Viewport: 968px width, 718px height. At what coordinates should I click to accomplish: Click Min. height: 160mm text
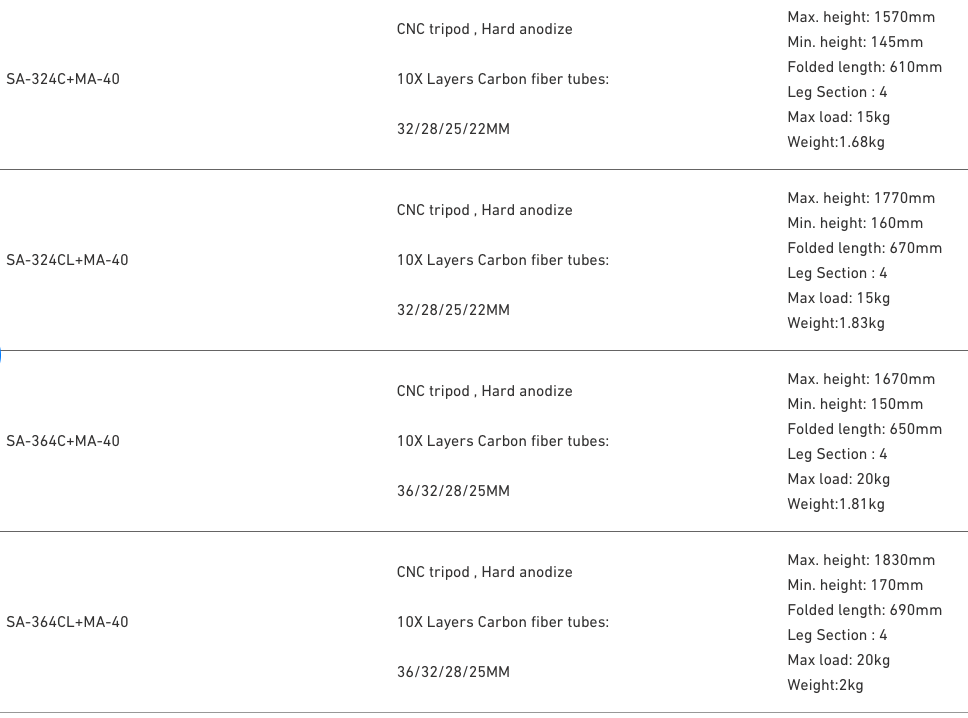[x=855, y=223]
